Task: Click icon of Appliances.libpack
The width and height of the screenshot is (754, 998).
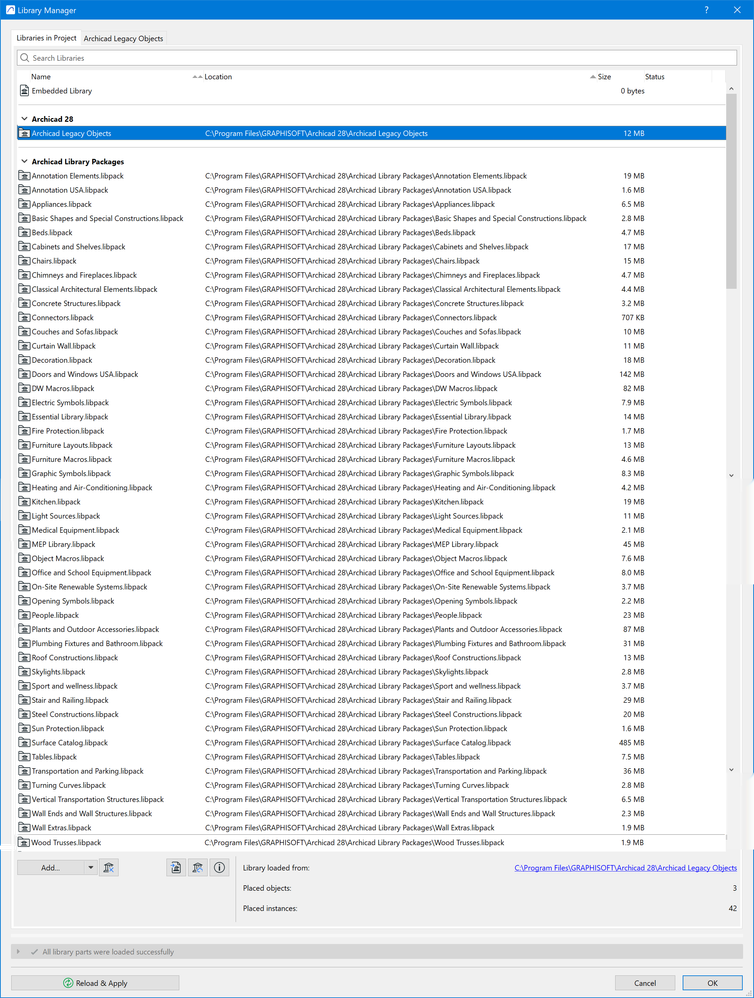Action: 25,204
